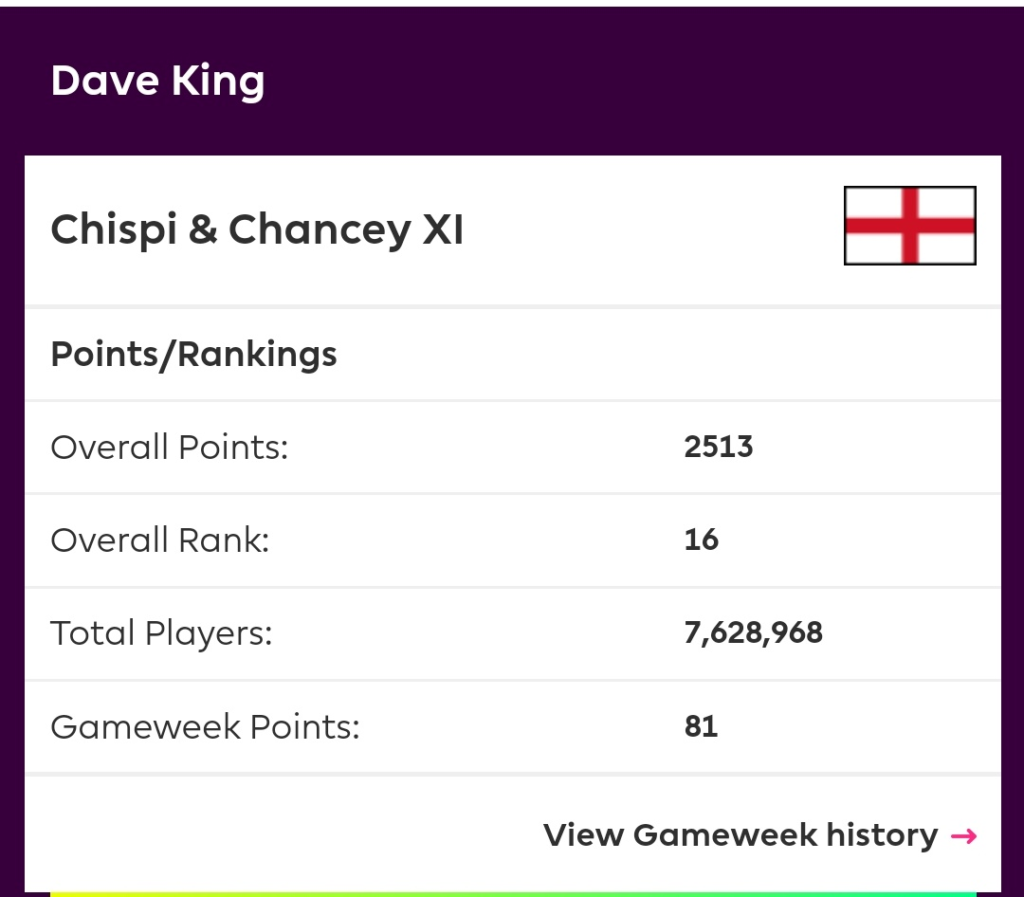Click the green gradient bar below the card
This screenshot has height=897, width=1024.
point(512,893)
